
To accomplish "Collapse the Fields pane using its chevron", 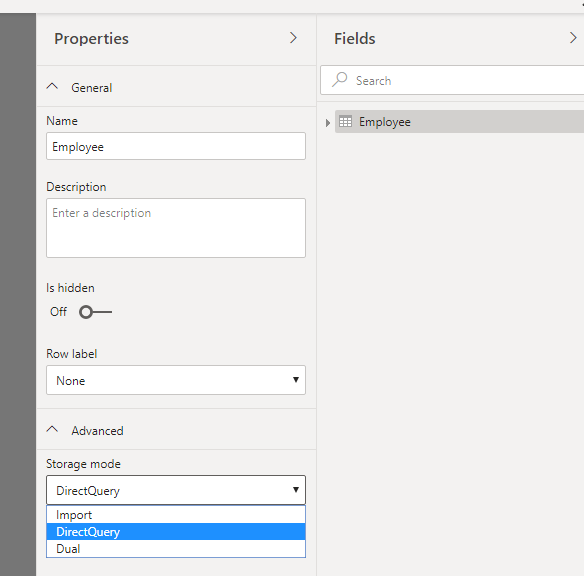I will (573, 38).
